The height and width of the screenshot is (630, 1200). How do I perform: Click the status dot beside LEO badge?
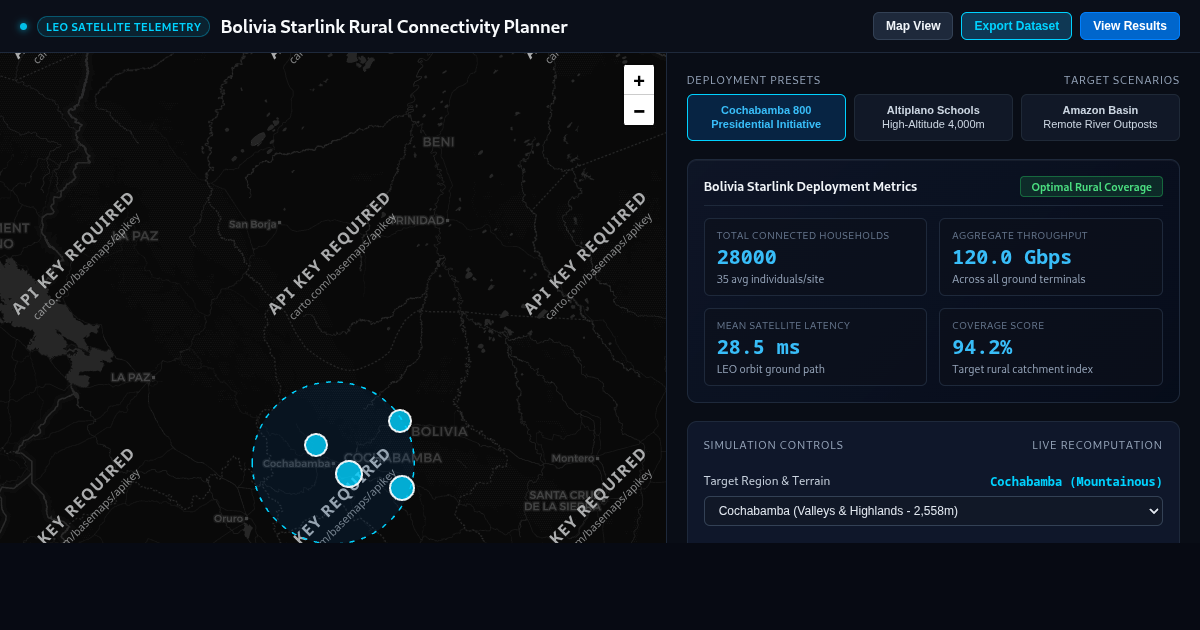[23, 27]
